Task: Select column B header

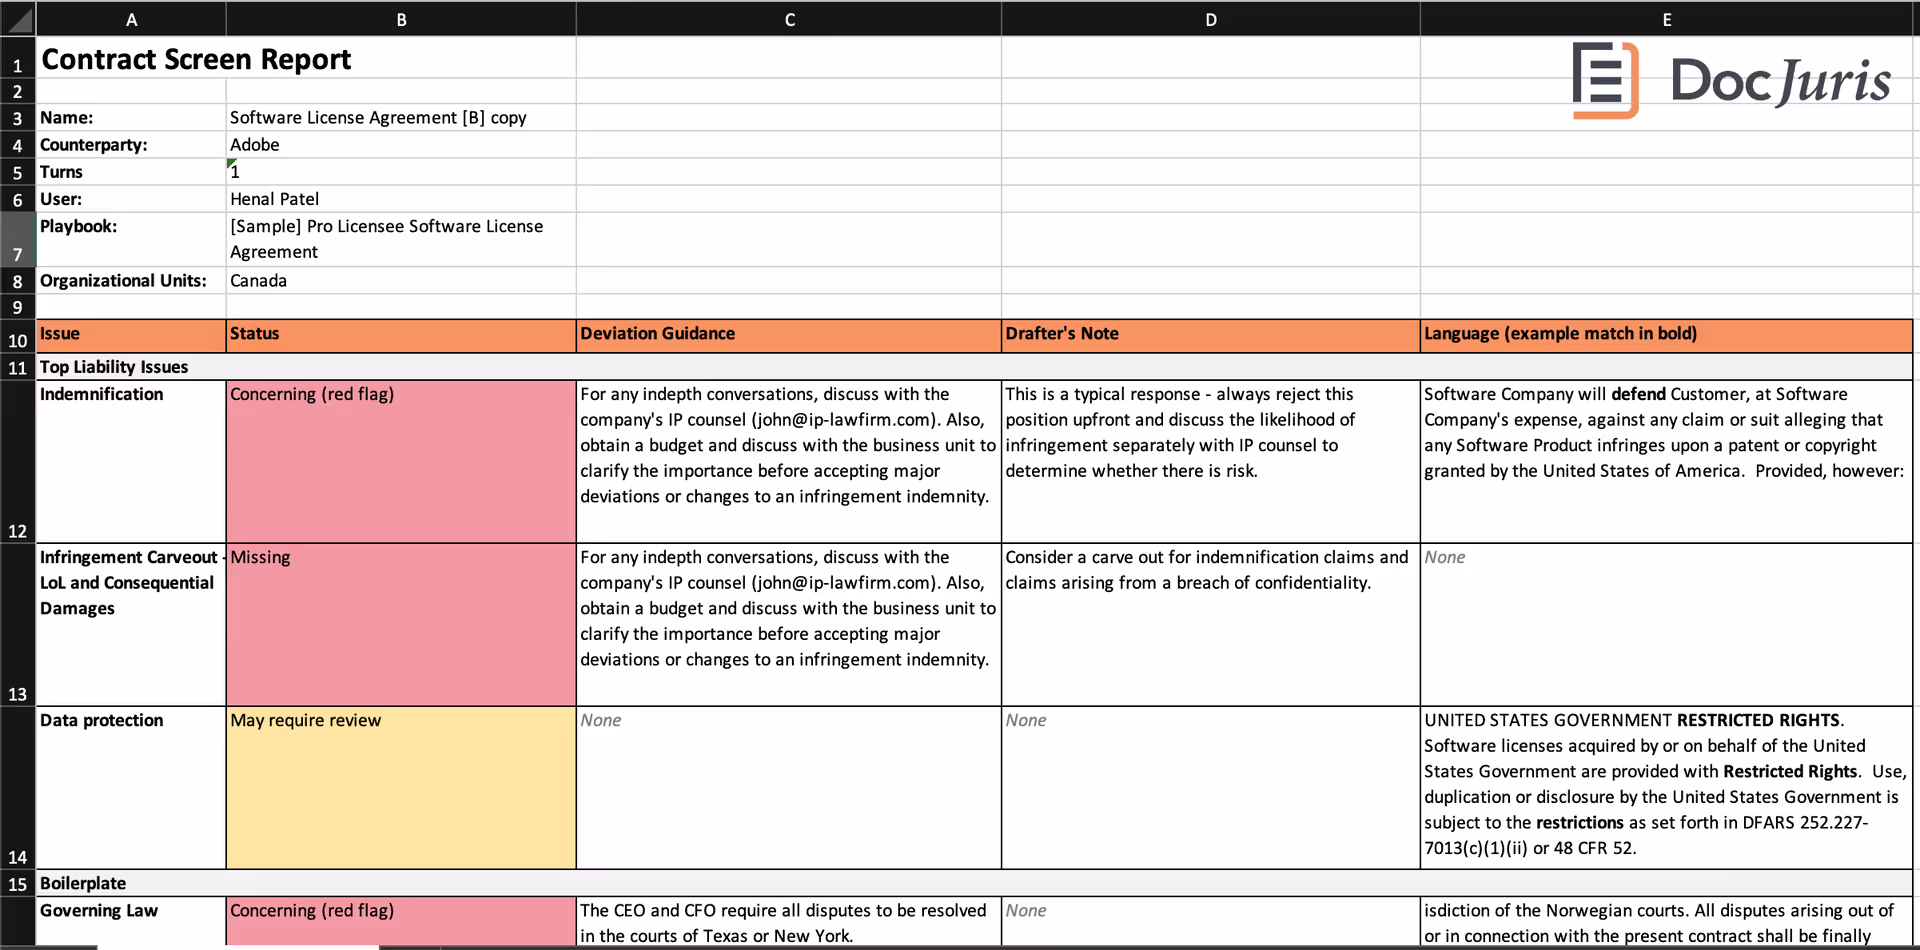Action: [401, 19]
